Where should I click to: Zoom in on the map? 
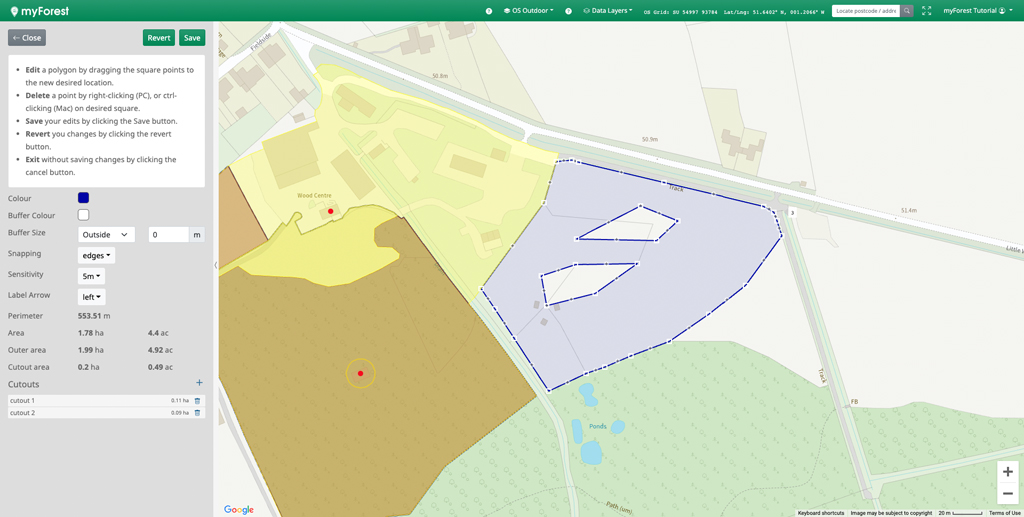(x=1007, y=472)
